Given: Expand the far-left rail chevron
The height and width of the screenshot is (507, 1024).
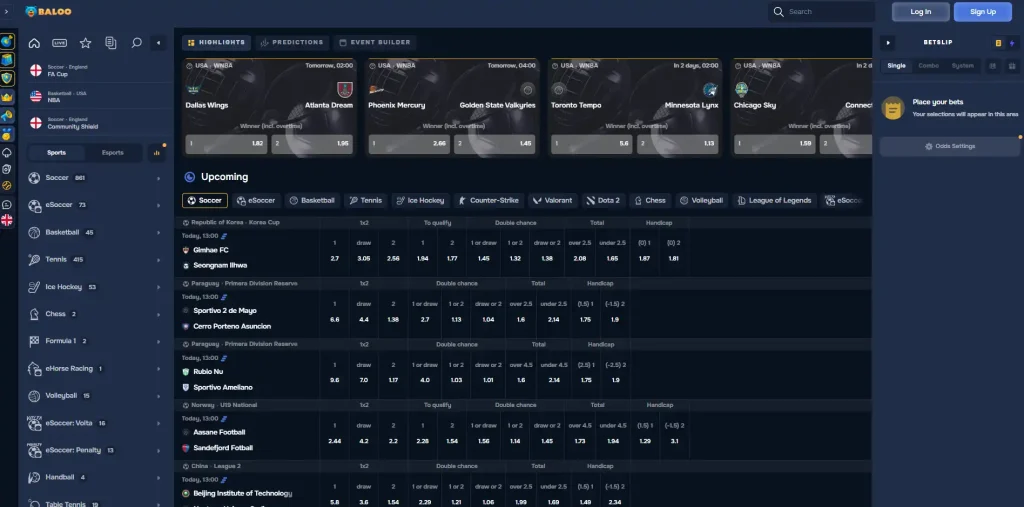Looking at the screenshot, I should coord(7,12).
